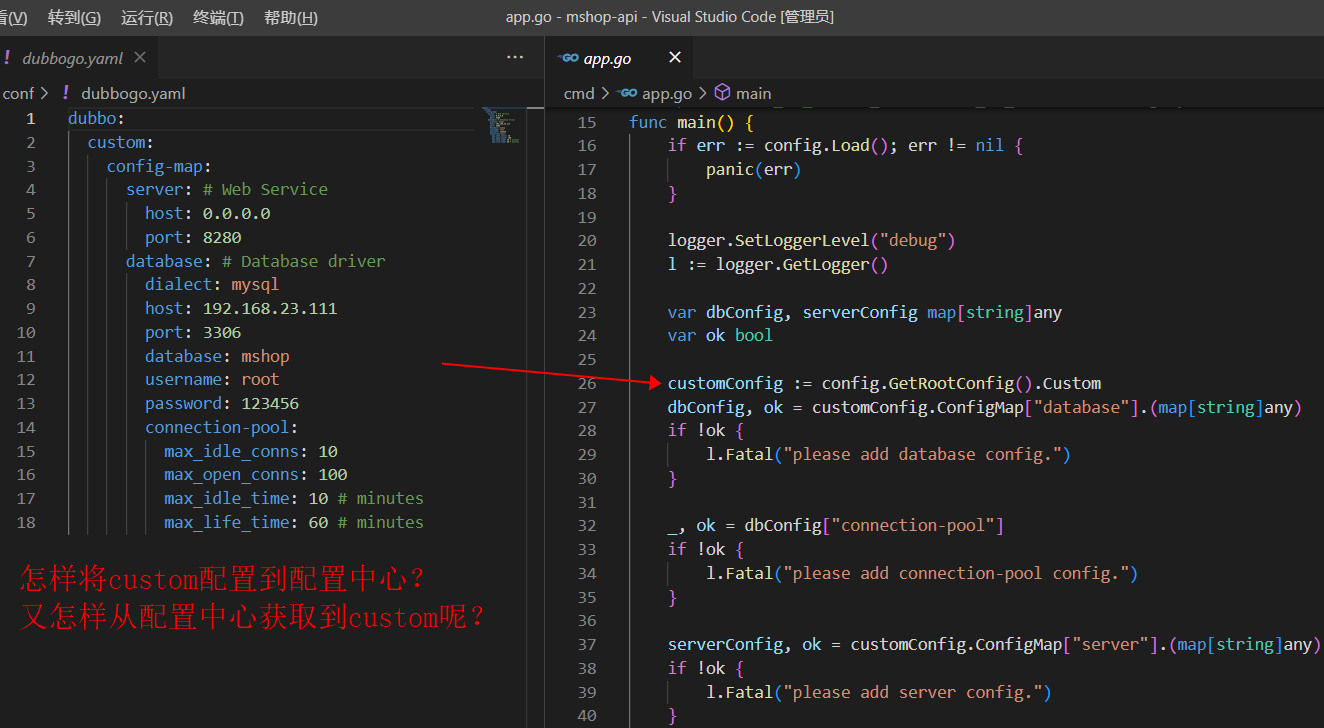The image size is (1324, 728).
Task: Select the app.go breadcrumb item
Action: [667, 93]
